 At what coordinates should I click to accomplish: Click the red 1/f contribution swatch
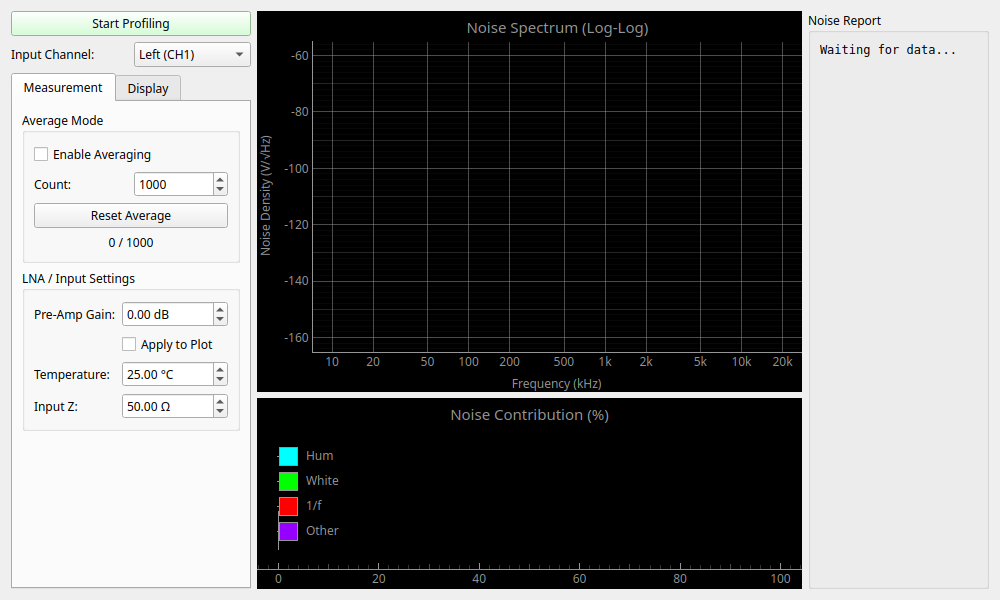click(287, 505)
